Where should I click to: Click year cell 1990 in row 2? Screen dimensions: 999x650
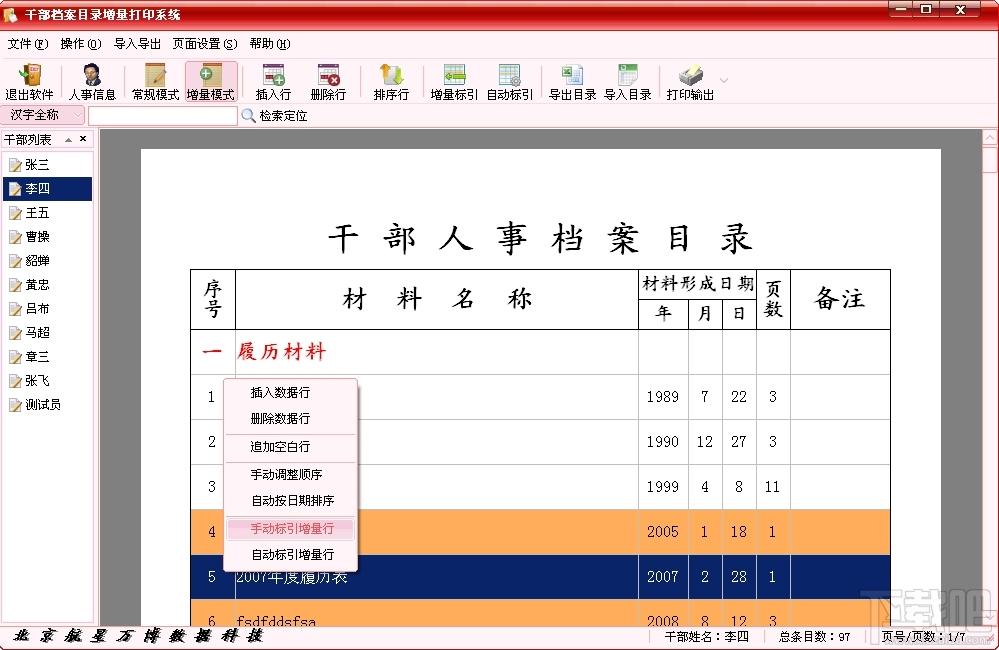pos(663,442)
